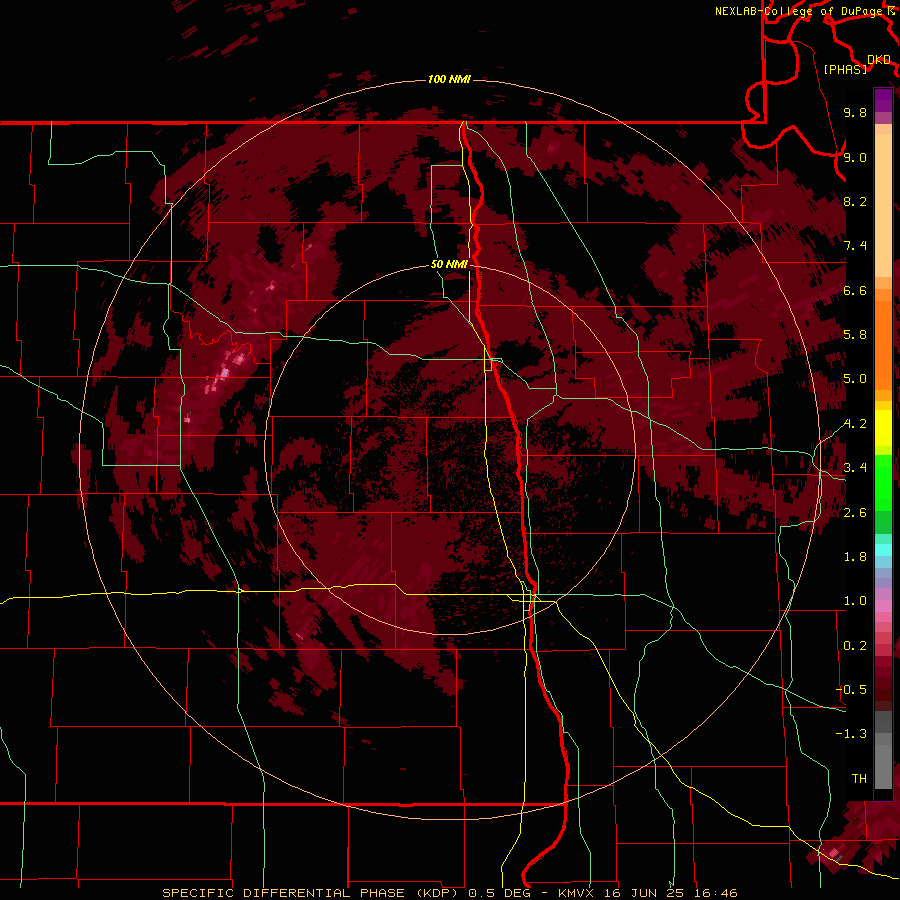Click the cyan band of the color bar
This screenshot has width=900, height=900.
pos(883,550)
